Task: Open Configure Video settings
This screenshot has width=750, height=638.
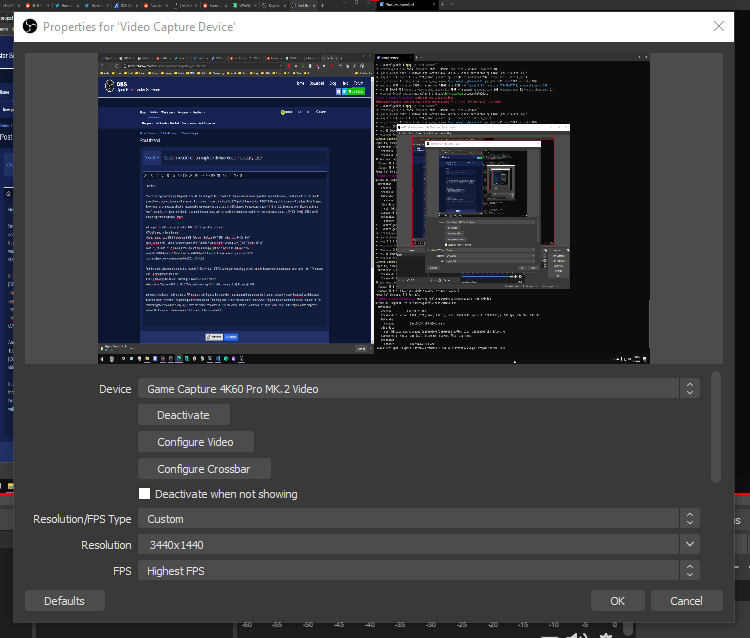Action: pos(196,441)
